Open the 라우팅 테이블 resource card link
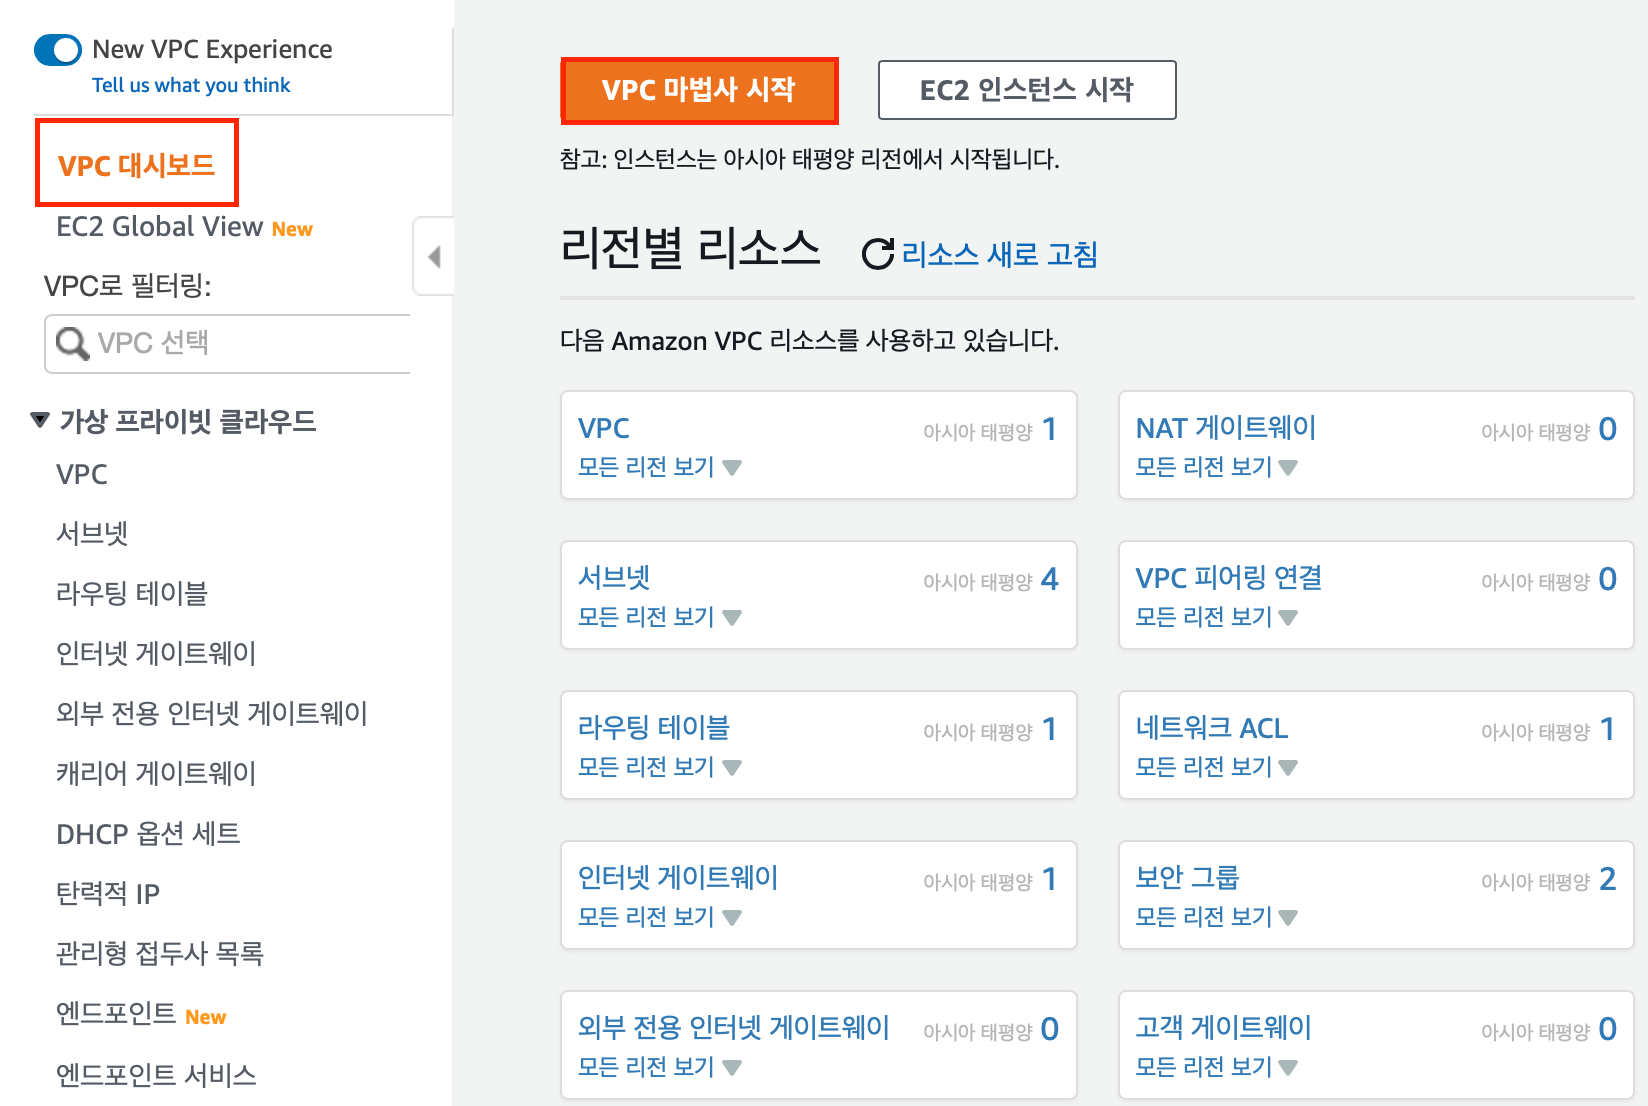The width and height of the screenshot is (1648, 1106). tap(654, 728)
